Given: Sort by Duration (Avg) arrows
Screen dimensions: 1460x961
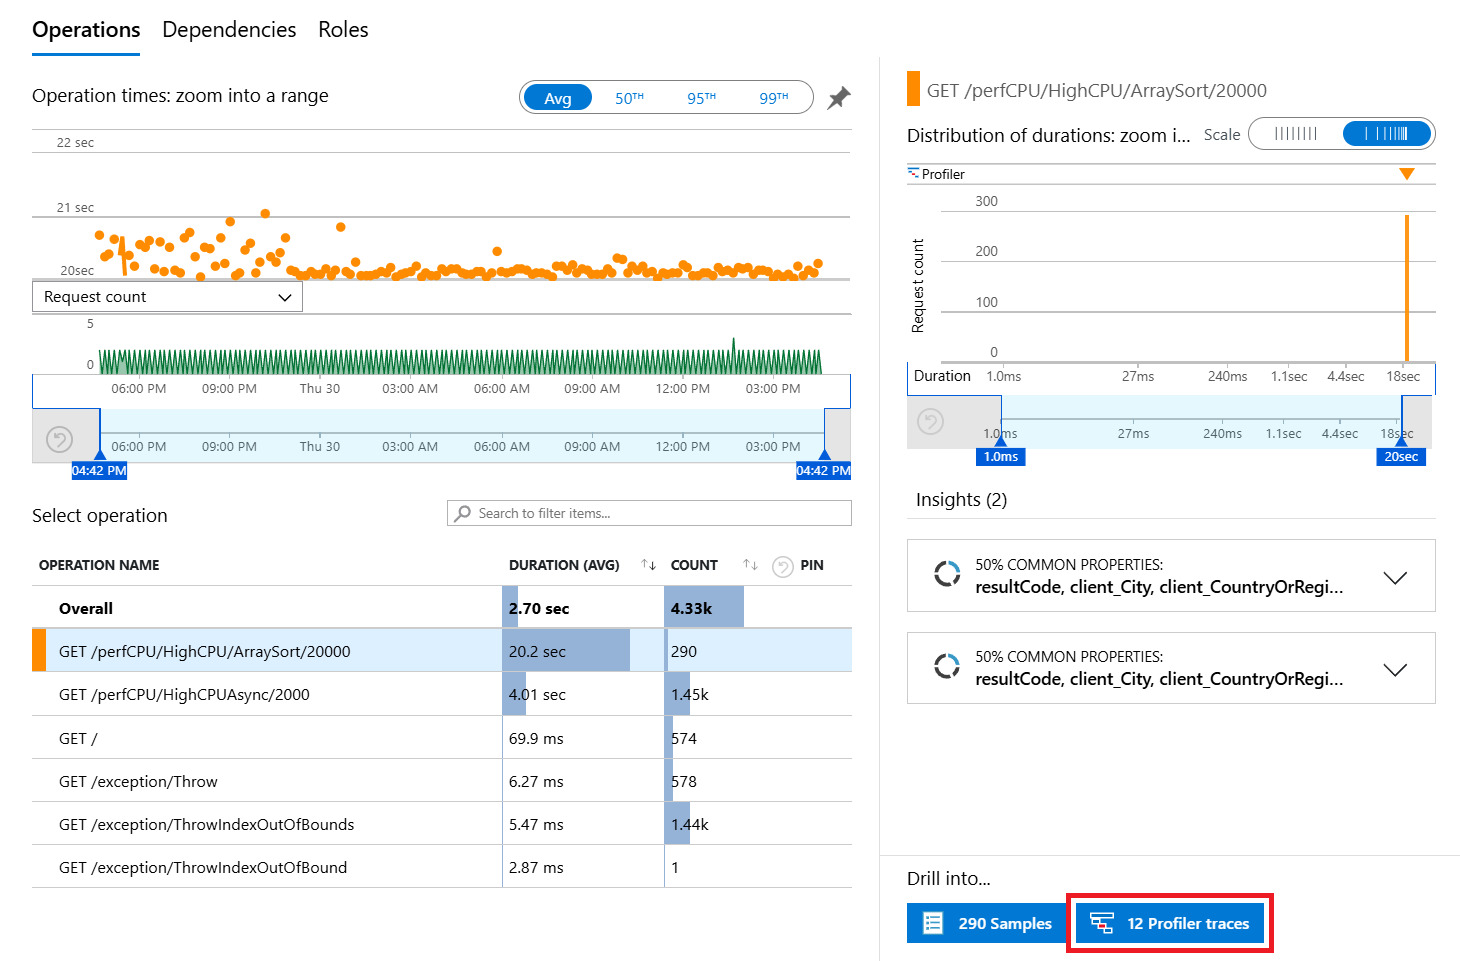Looking at the screenshot, I should (648, 566).
